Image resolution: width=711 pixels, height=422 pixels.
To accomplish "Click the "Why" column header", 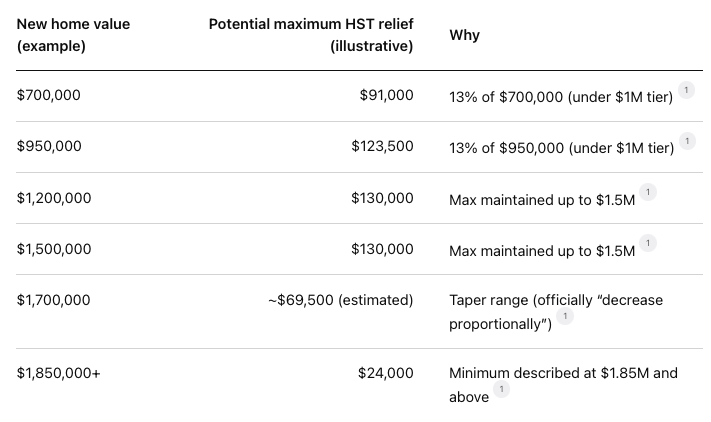I will tap(464, 35).
